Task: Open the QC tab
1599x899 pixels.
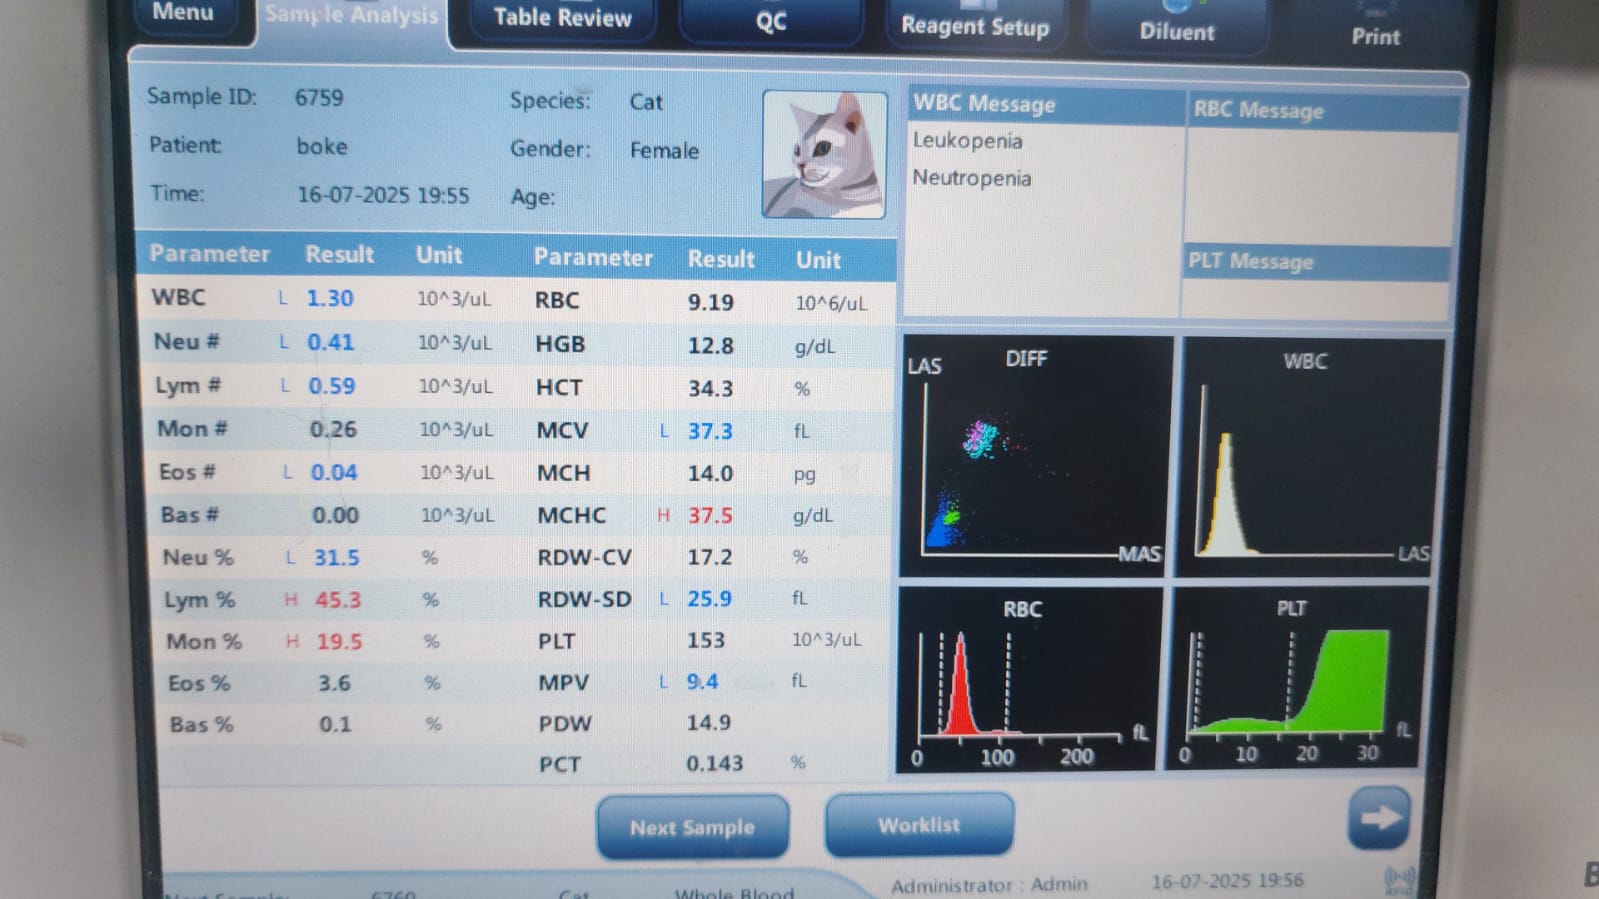Action: (770, 22)
